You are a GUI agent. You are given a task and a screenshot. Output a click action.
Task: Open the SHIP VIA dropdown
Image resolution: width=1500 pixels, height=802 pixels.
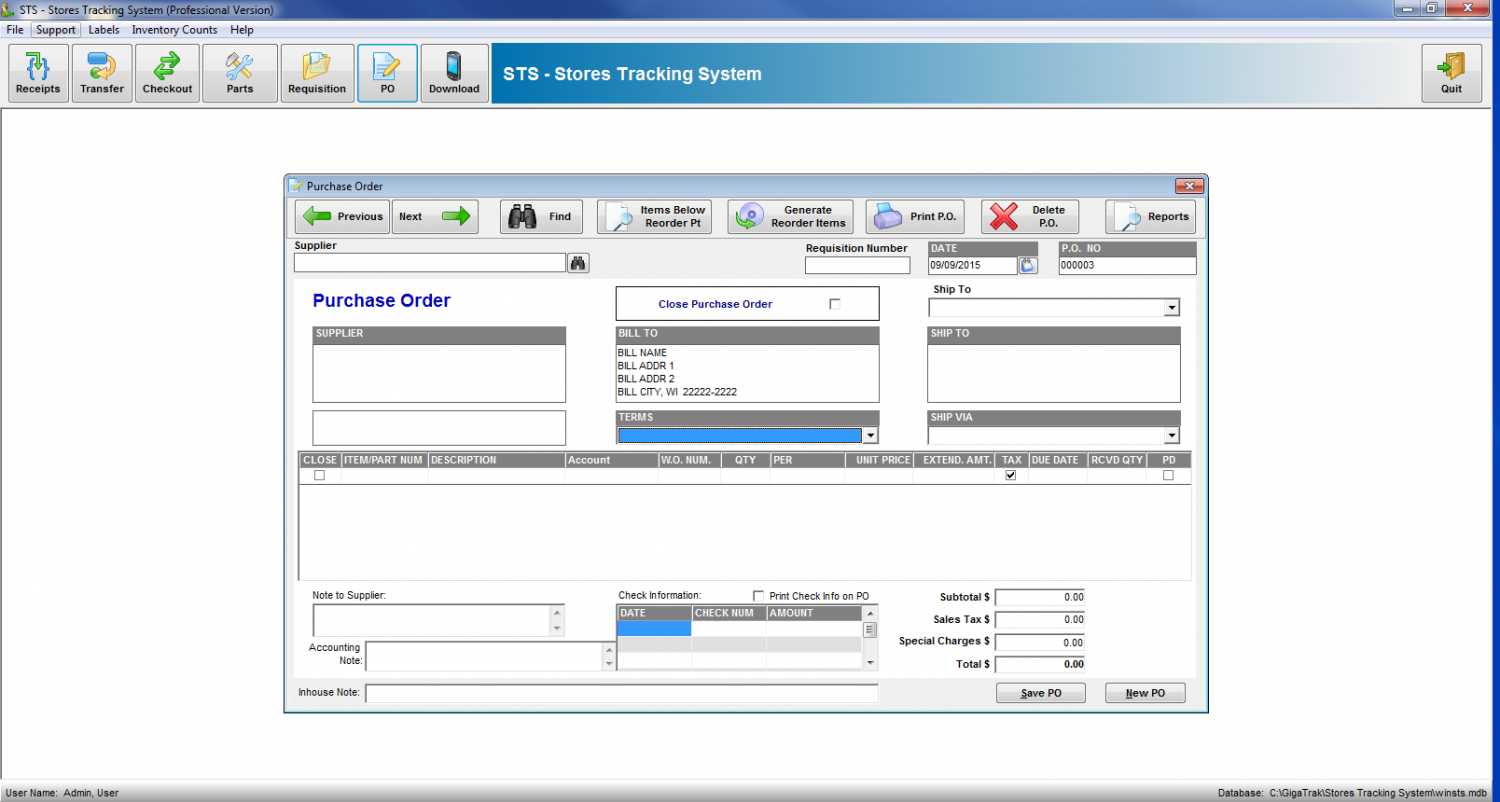click(1171, 434)
